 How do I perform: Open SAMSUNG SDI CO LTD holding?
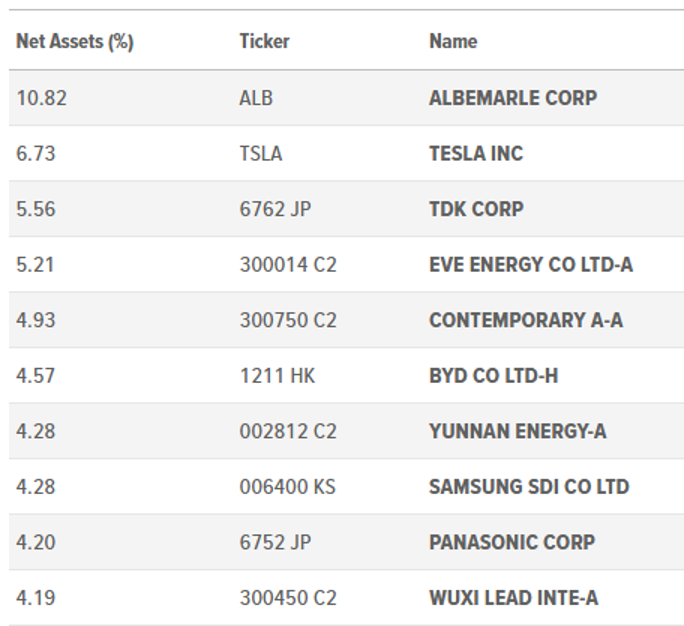(x=529, y=487)
